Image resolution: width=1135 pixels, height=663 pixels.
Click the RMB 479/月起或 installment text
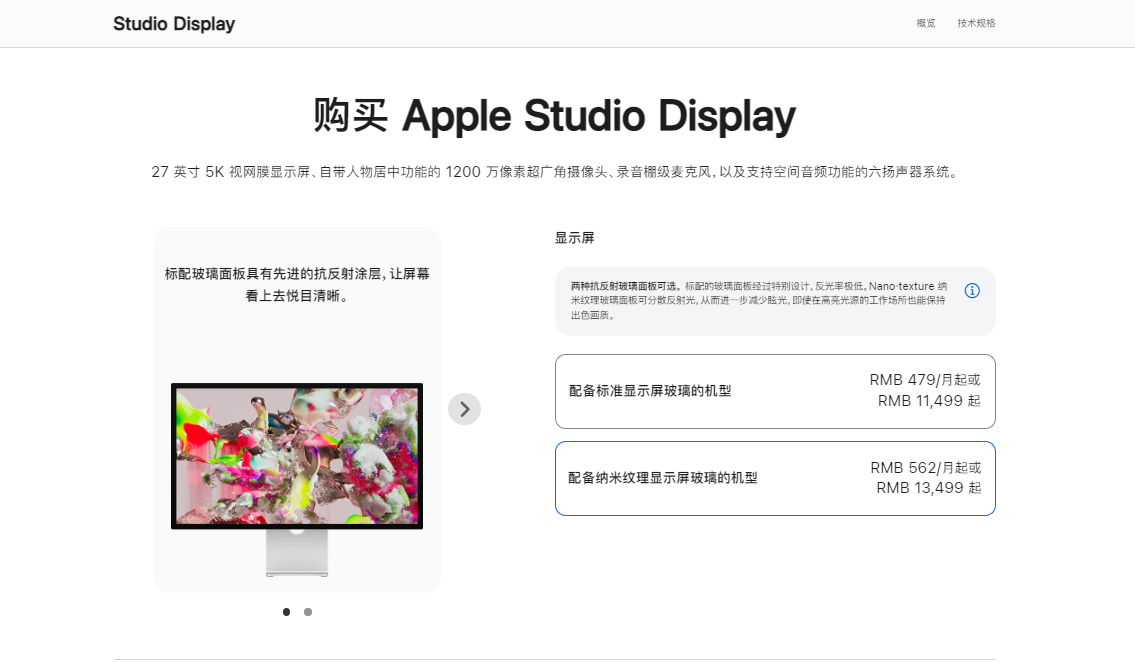[925, 380]
